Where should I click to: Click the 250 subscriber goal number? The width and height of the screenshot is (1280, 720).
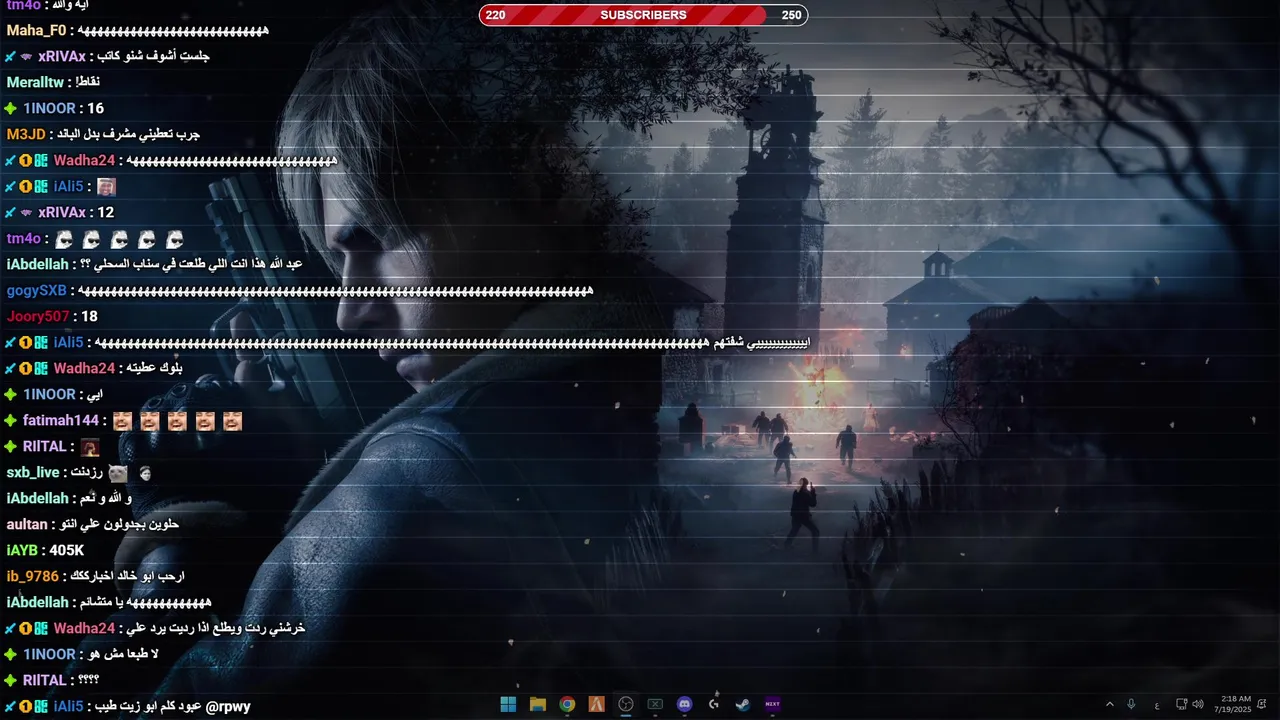(791, 15)
